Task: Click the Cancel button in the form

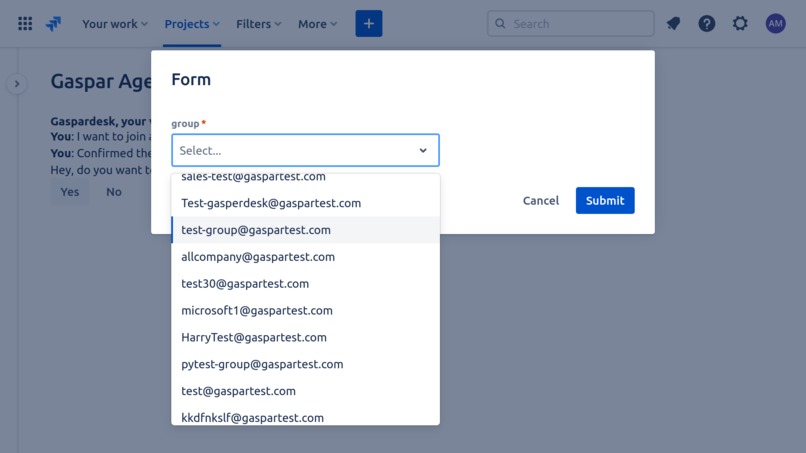Action: [x=541, y=201]
